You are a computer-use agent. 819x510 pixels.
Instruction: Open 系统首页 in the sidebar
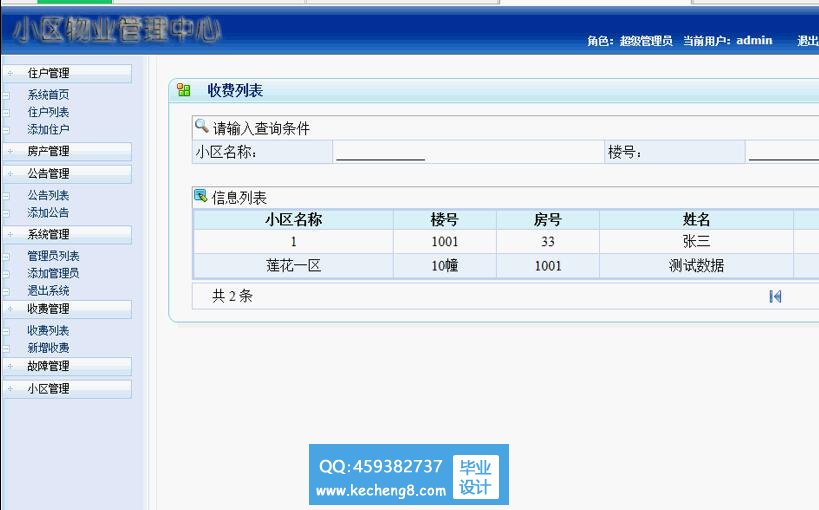[x=48, y=95]
